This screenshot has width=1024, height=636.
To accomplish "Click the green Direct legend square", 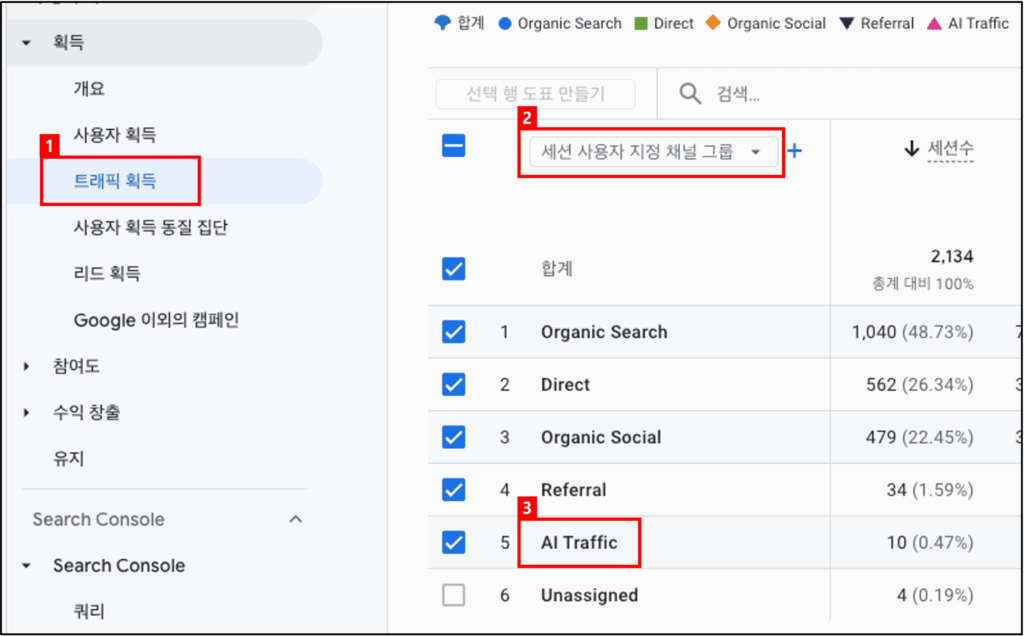I will click(x=642, y=23).
